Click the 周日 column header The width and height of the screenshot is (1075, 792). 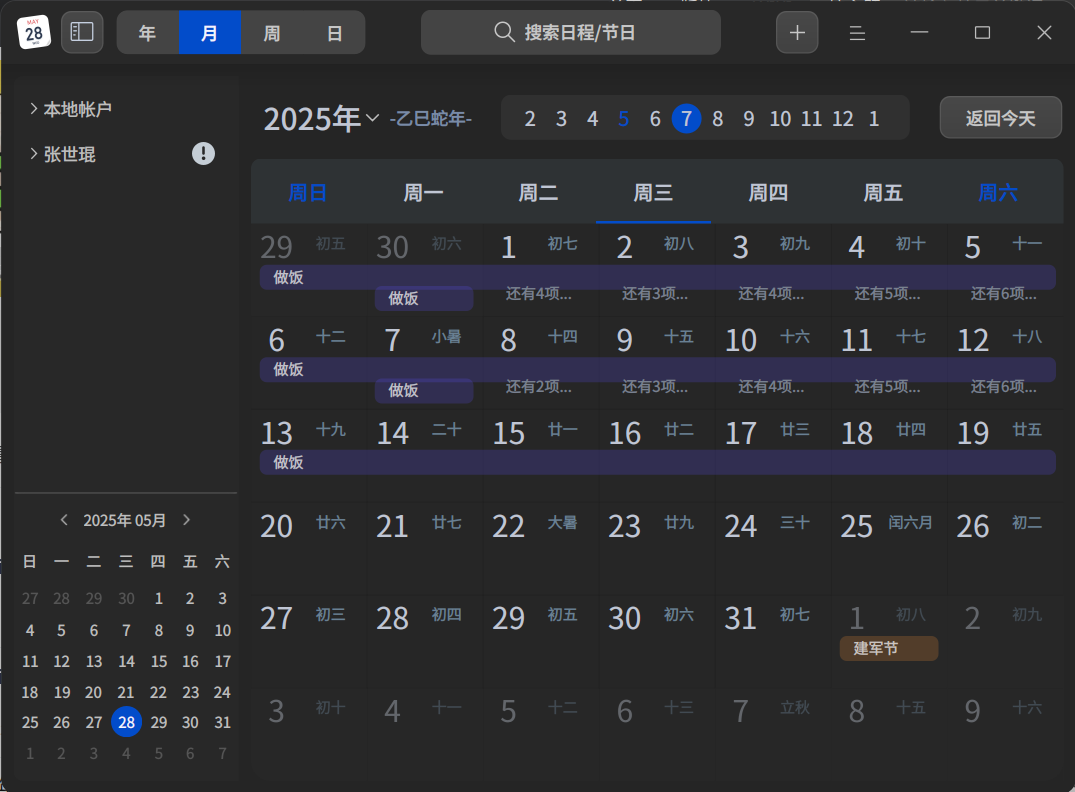[308, 193]
